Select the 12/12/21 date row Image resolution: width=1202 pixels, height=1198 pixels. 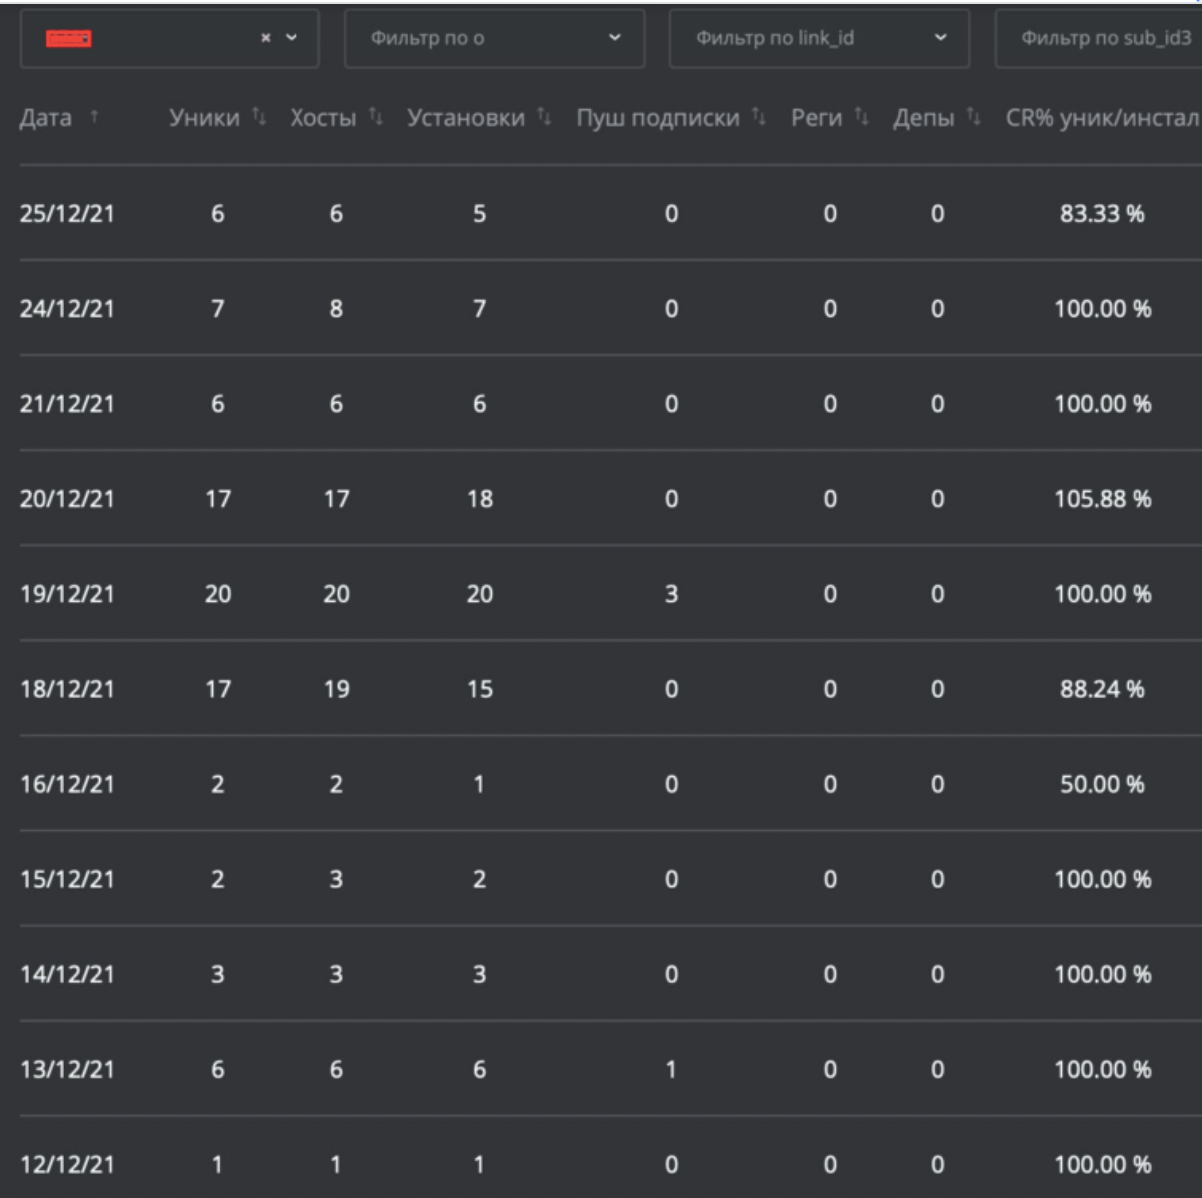point(67,1164)
